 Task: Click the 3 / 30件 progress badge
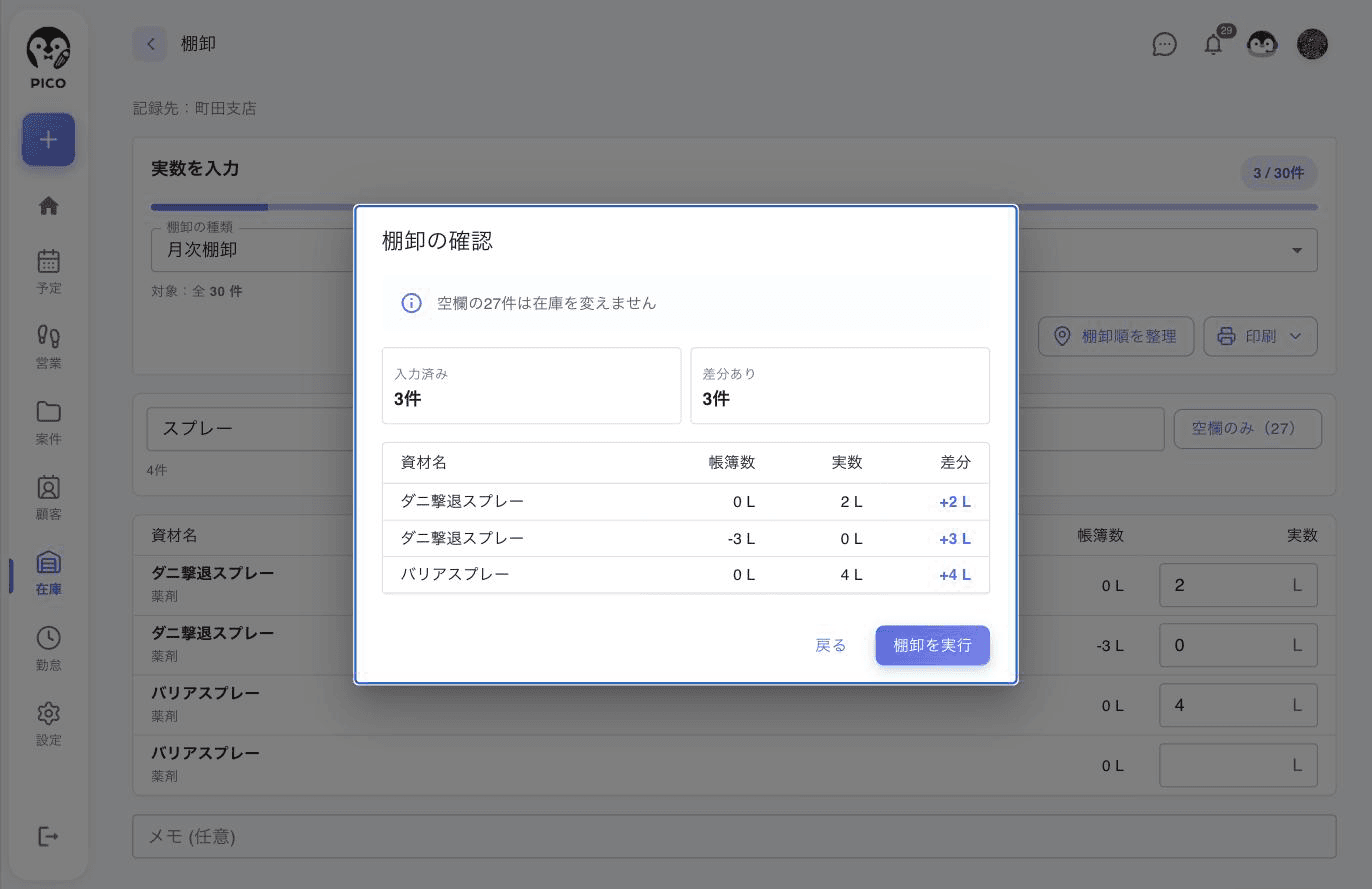(x=1279, y=173)
